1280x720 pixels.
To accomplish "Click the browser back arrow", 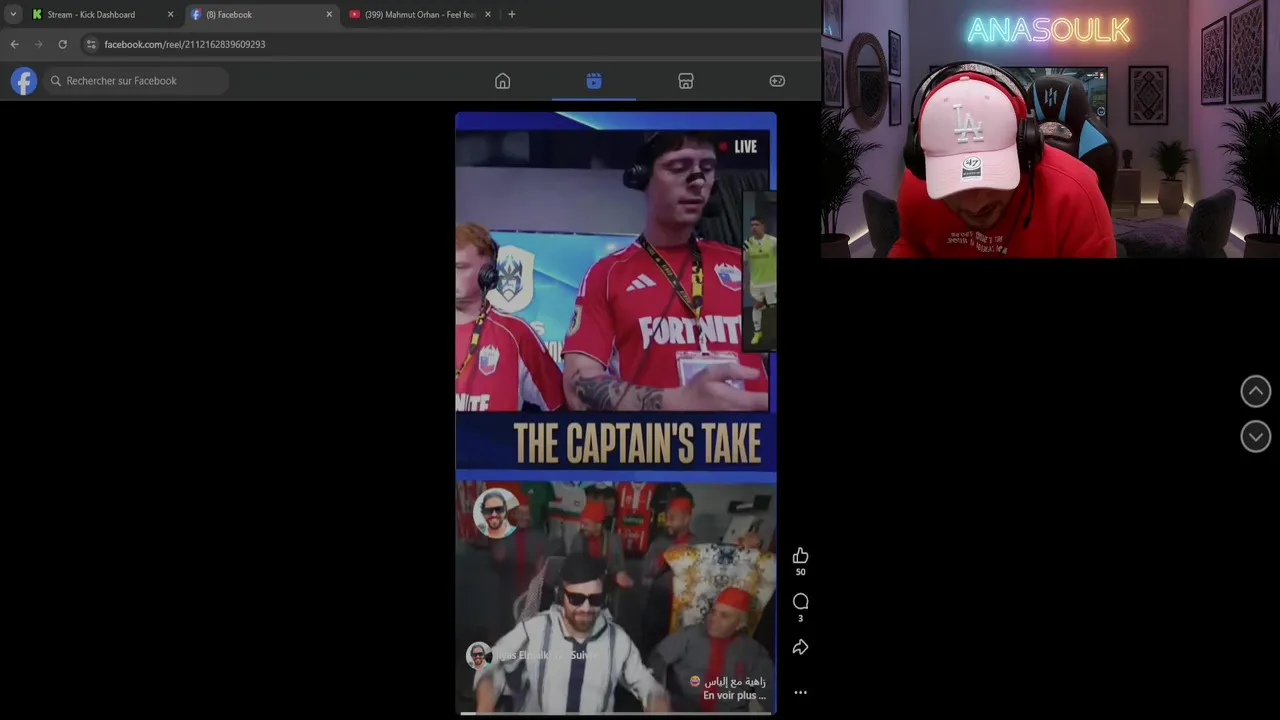I will click(14, 44).
